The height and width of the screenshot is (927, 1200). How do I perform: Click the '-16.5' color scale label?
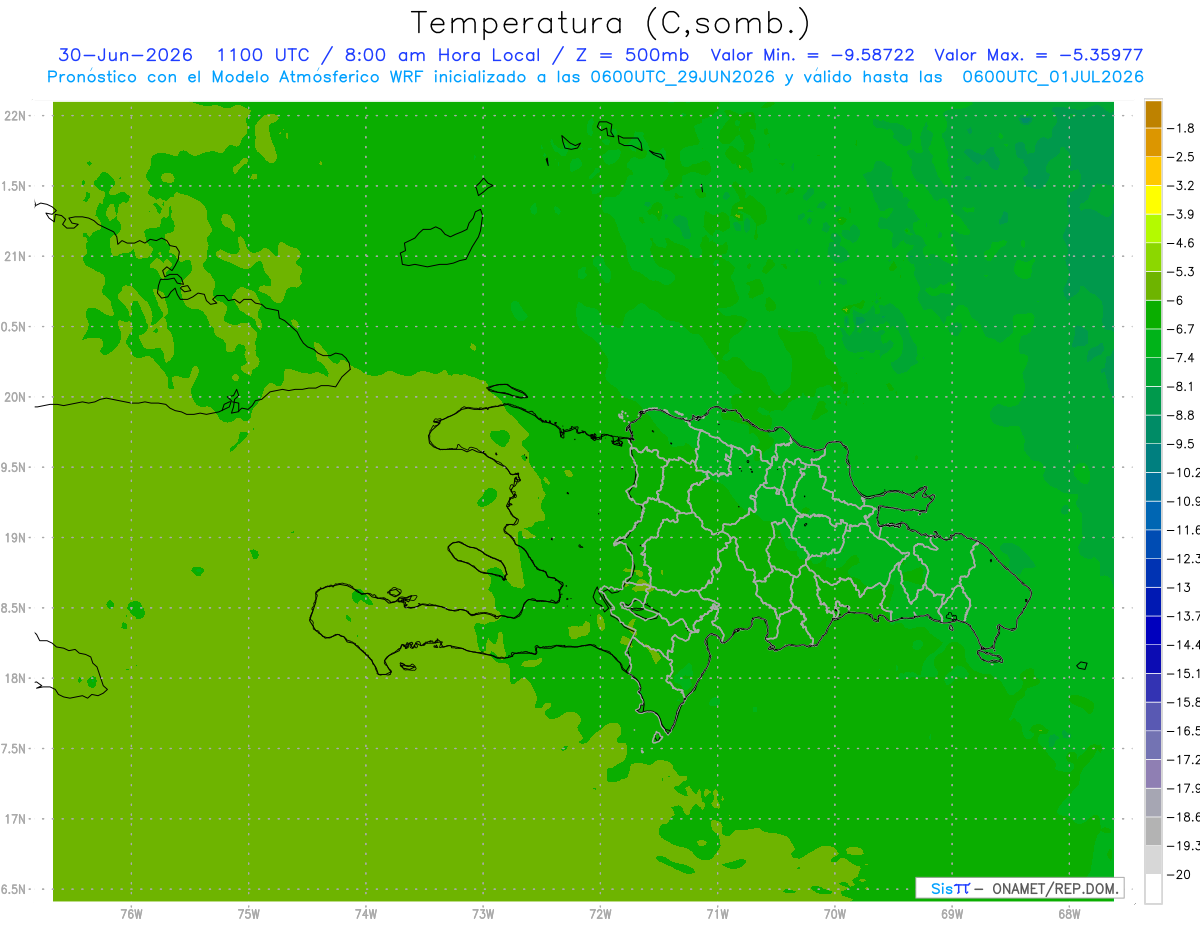coord(1183,731)
